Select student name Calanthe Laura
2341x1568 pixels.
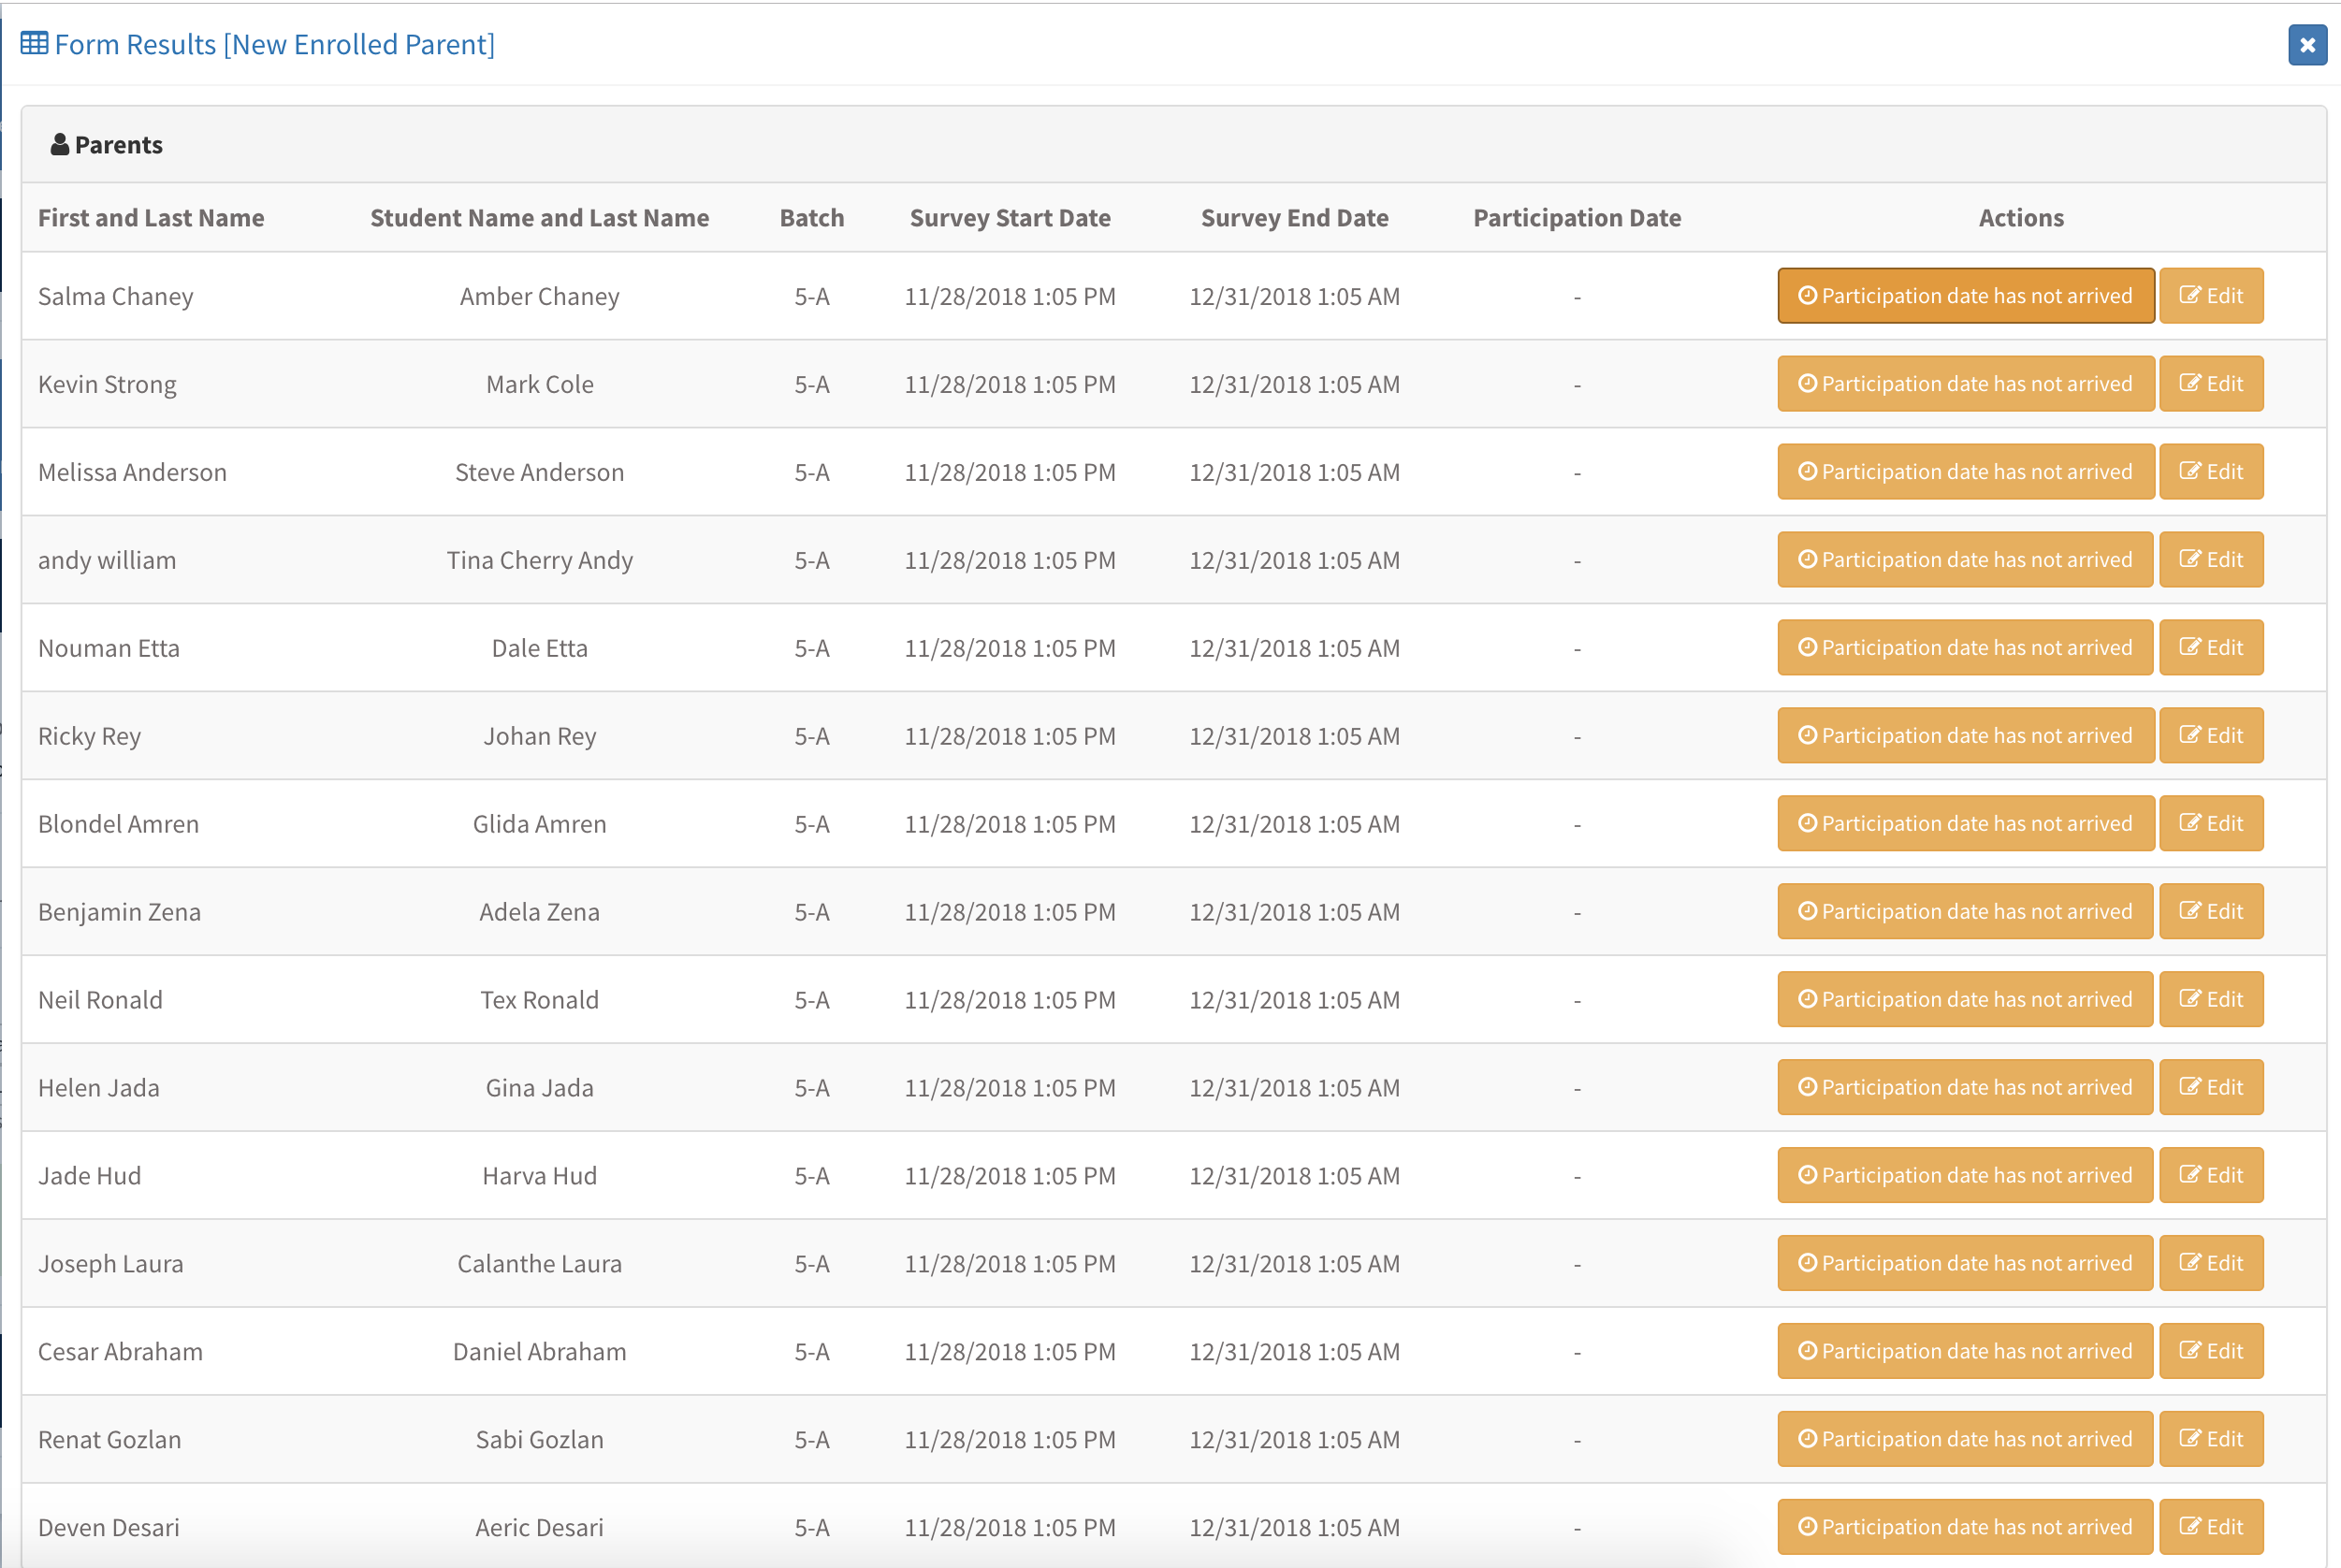(540, 1264)
